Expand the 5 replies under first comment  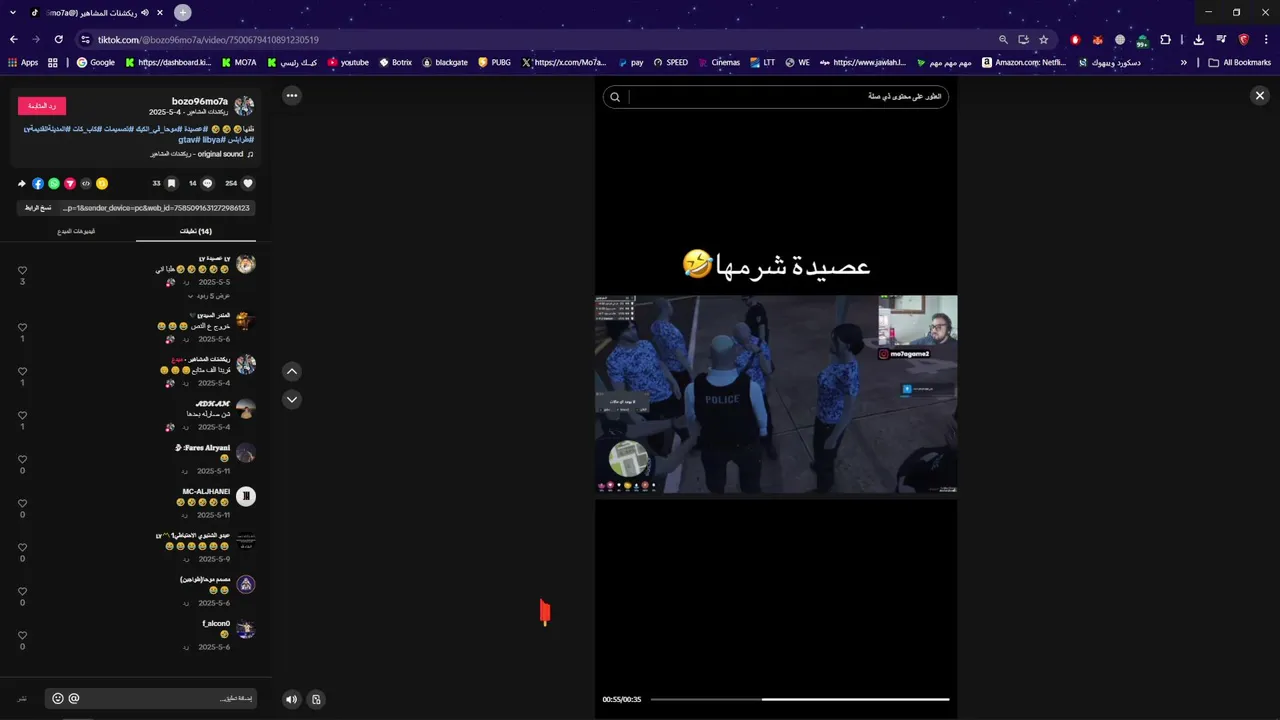coord(208,296)
